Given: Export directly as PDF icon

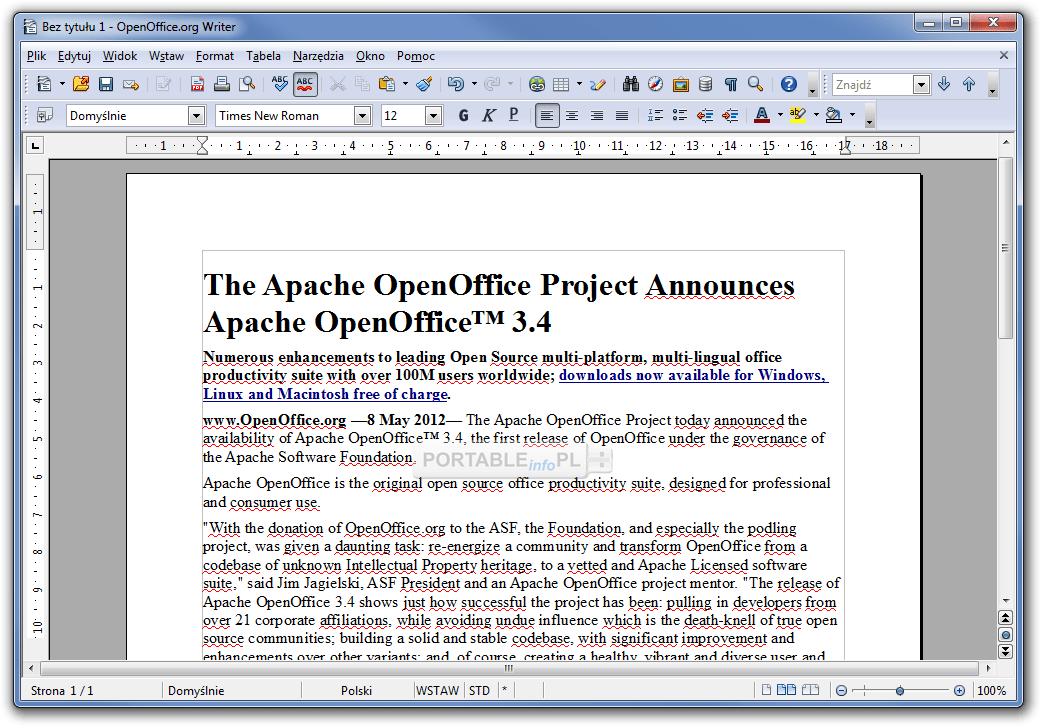Looking at the screenshot, I should 197,84.
